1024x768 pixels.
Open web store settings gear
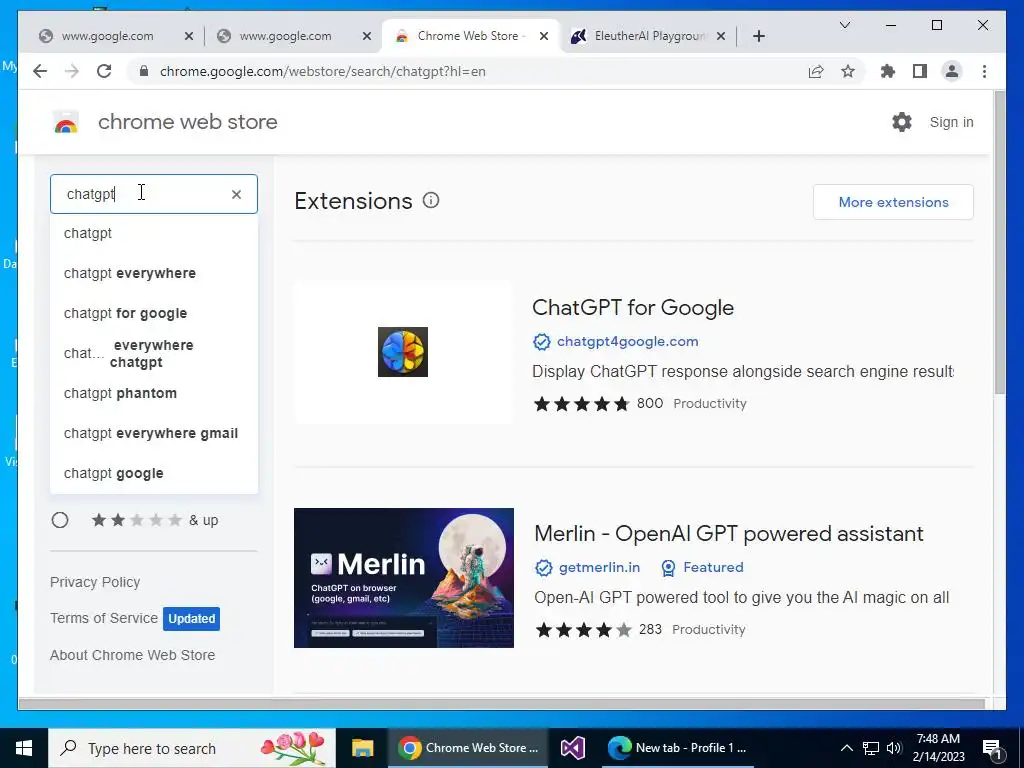(901, 121)
